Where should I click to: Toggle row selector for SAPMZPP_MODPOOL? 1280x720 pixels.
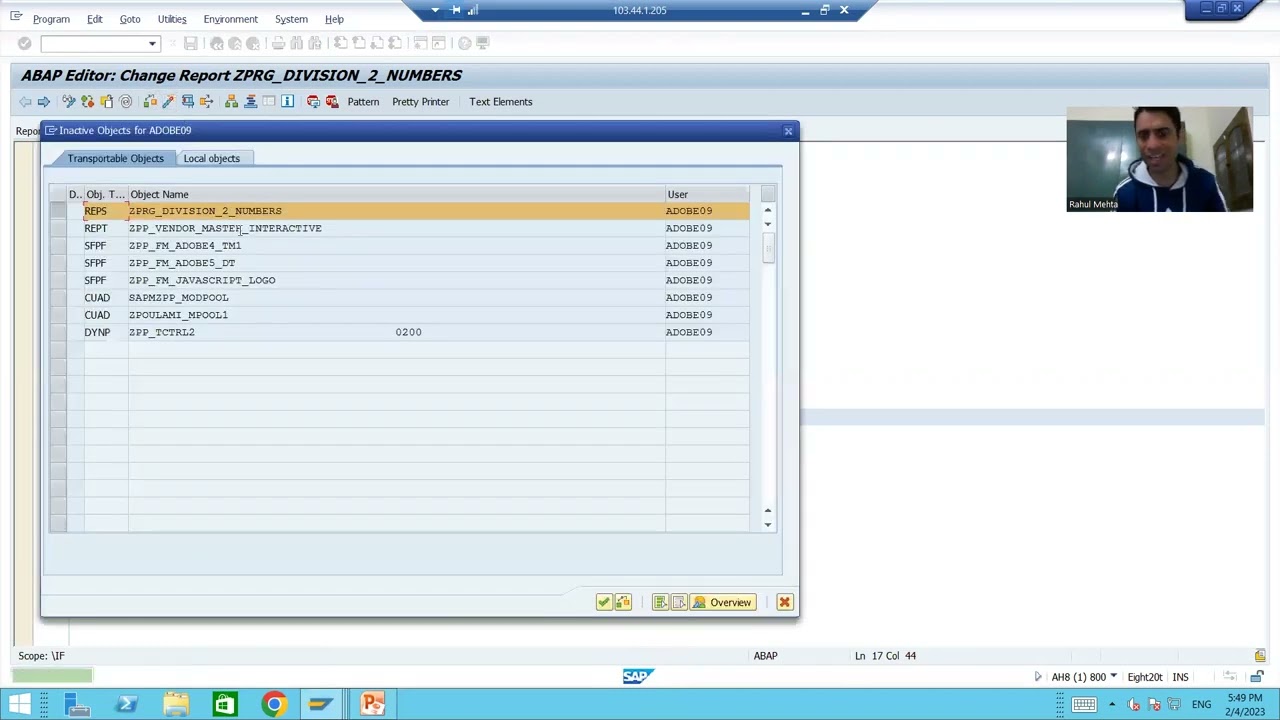[x=58, y=297]
